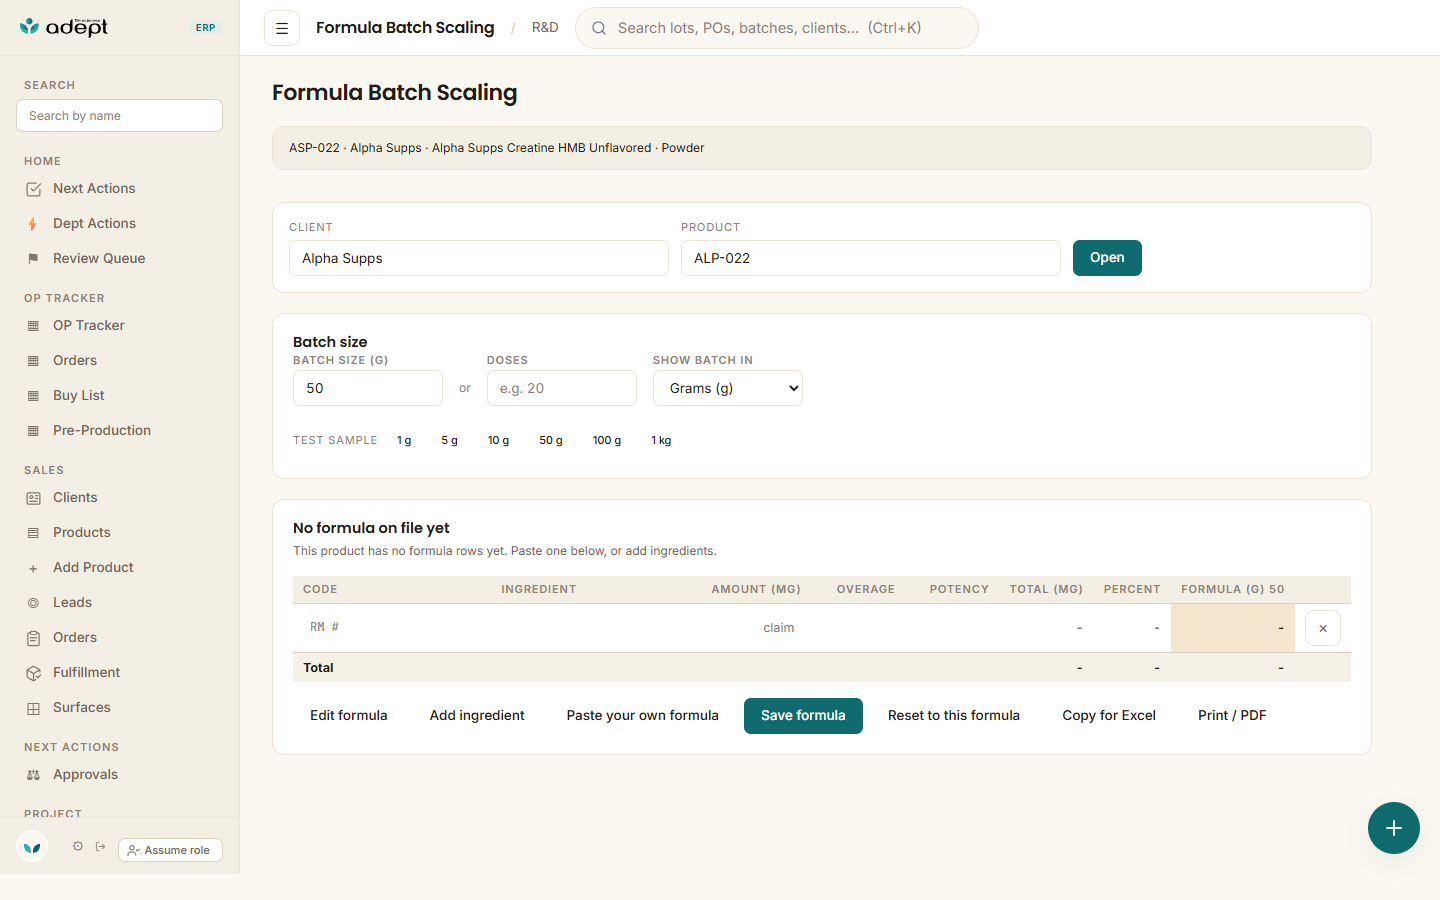1440x900 pixels.
Task: Click the Doses input field
Action: coord(562,388)
